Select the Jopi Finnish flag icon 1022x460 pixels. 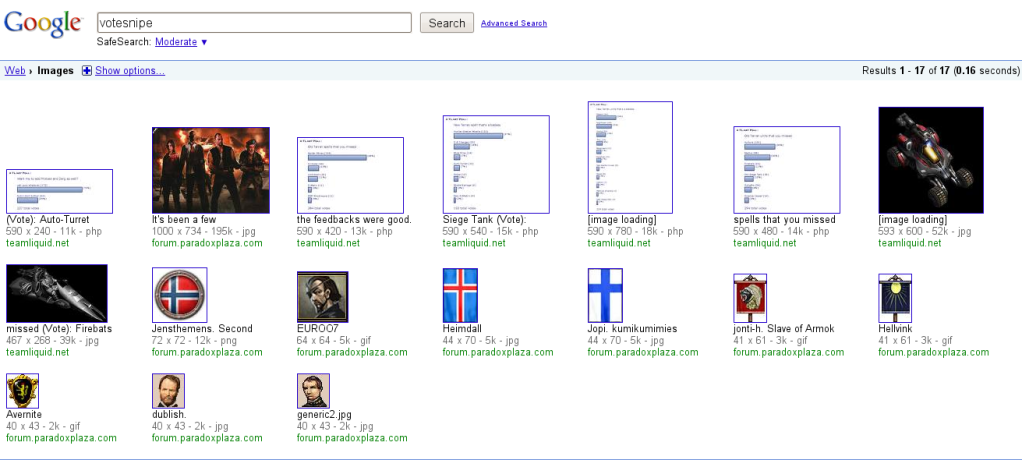click(604, 295)
